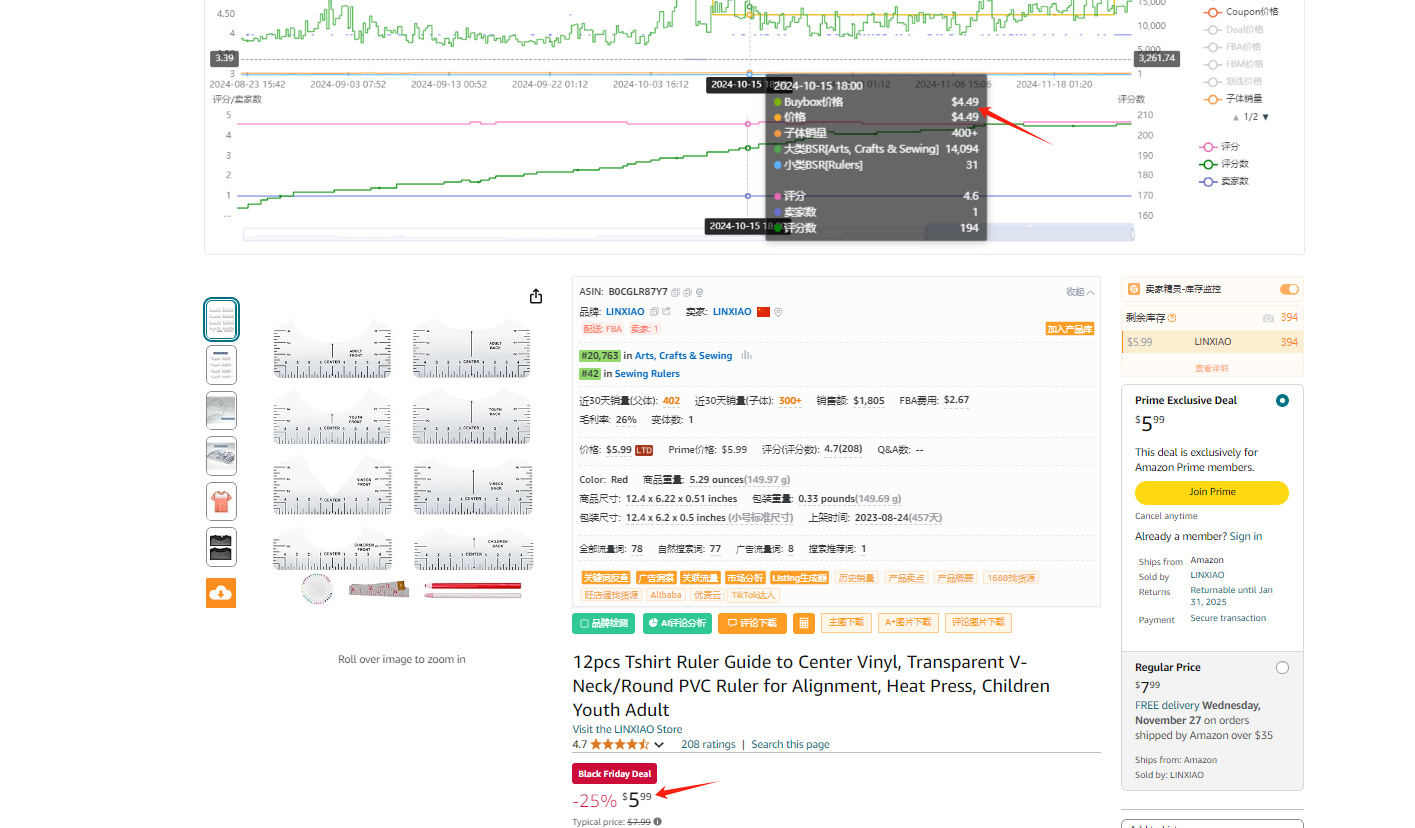This screenshot has width=1415, height=828.
Task: Select Regular Price radio option
Action: pyautogui.click(x=1282, y=667)
